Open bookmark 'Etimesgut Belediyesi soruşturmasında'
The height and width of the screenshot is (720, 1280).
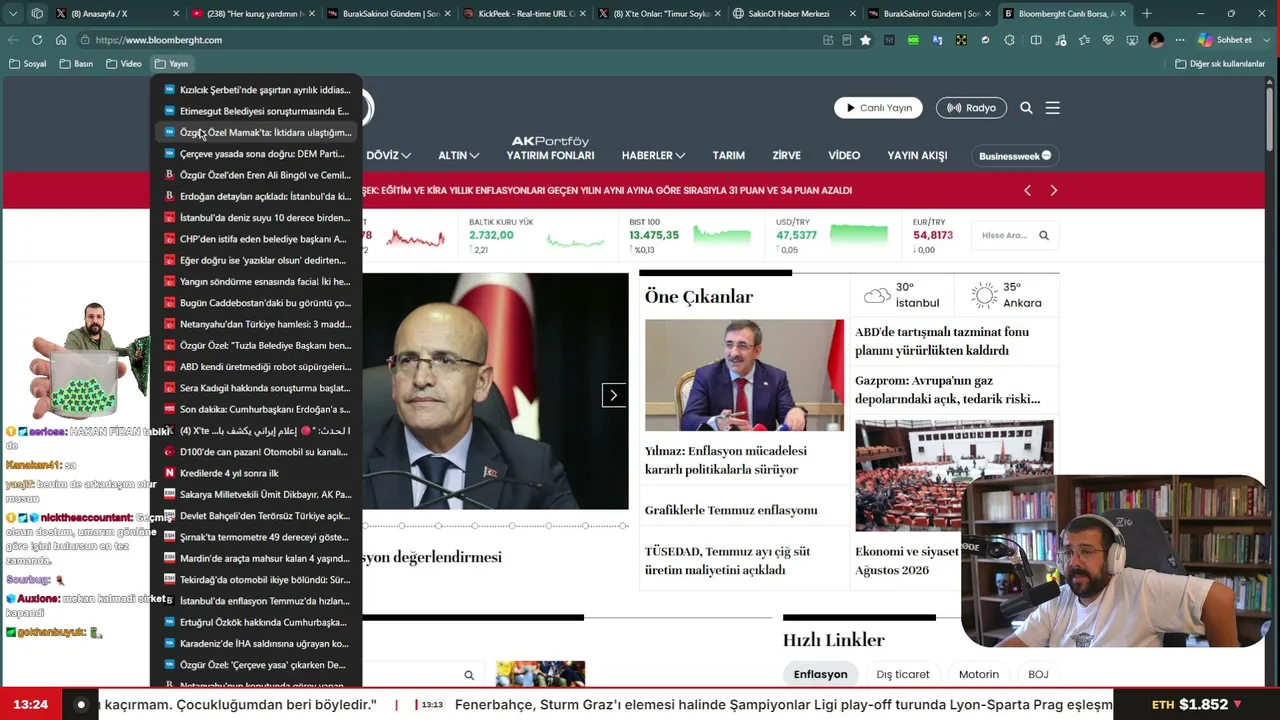point(257,111)
